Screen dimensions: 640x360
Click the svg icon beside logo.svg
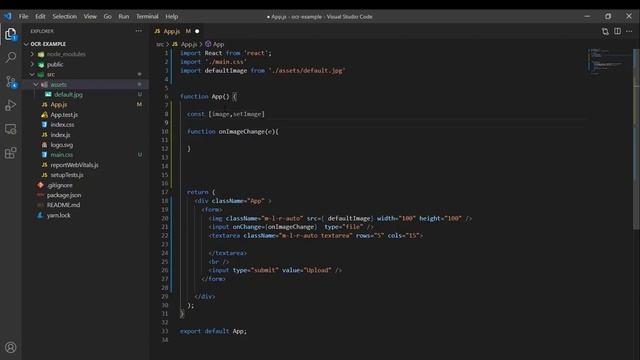point(44,145)
